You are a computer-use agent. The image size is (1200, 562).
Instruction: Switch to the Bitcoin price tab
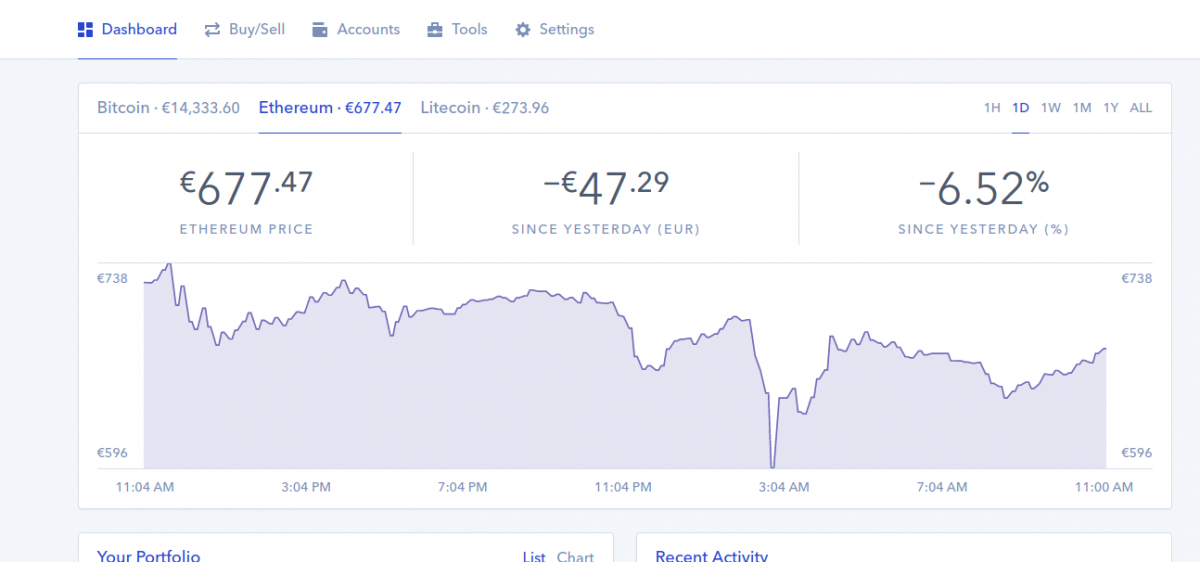click(x=168, y=108)
